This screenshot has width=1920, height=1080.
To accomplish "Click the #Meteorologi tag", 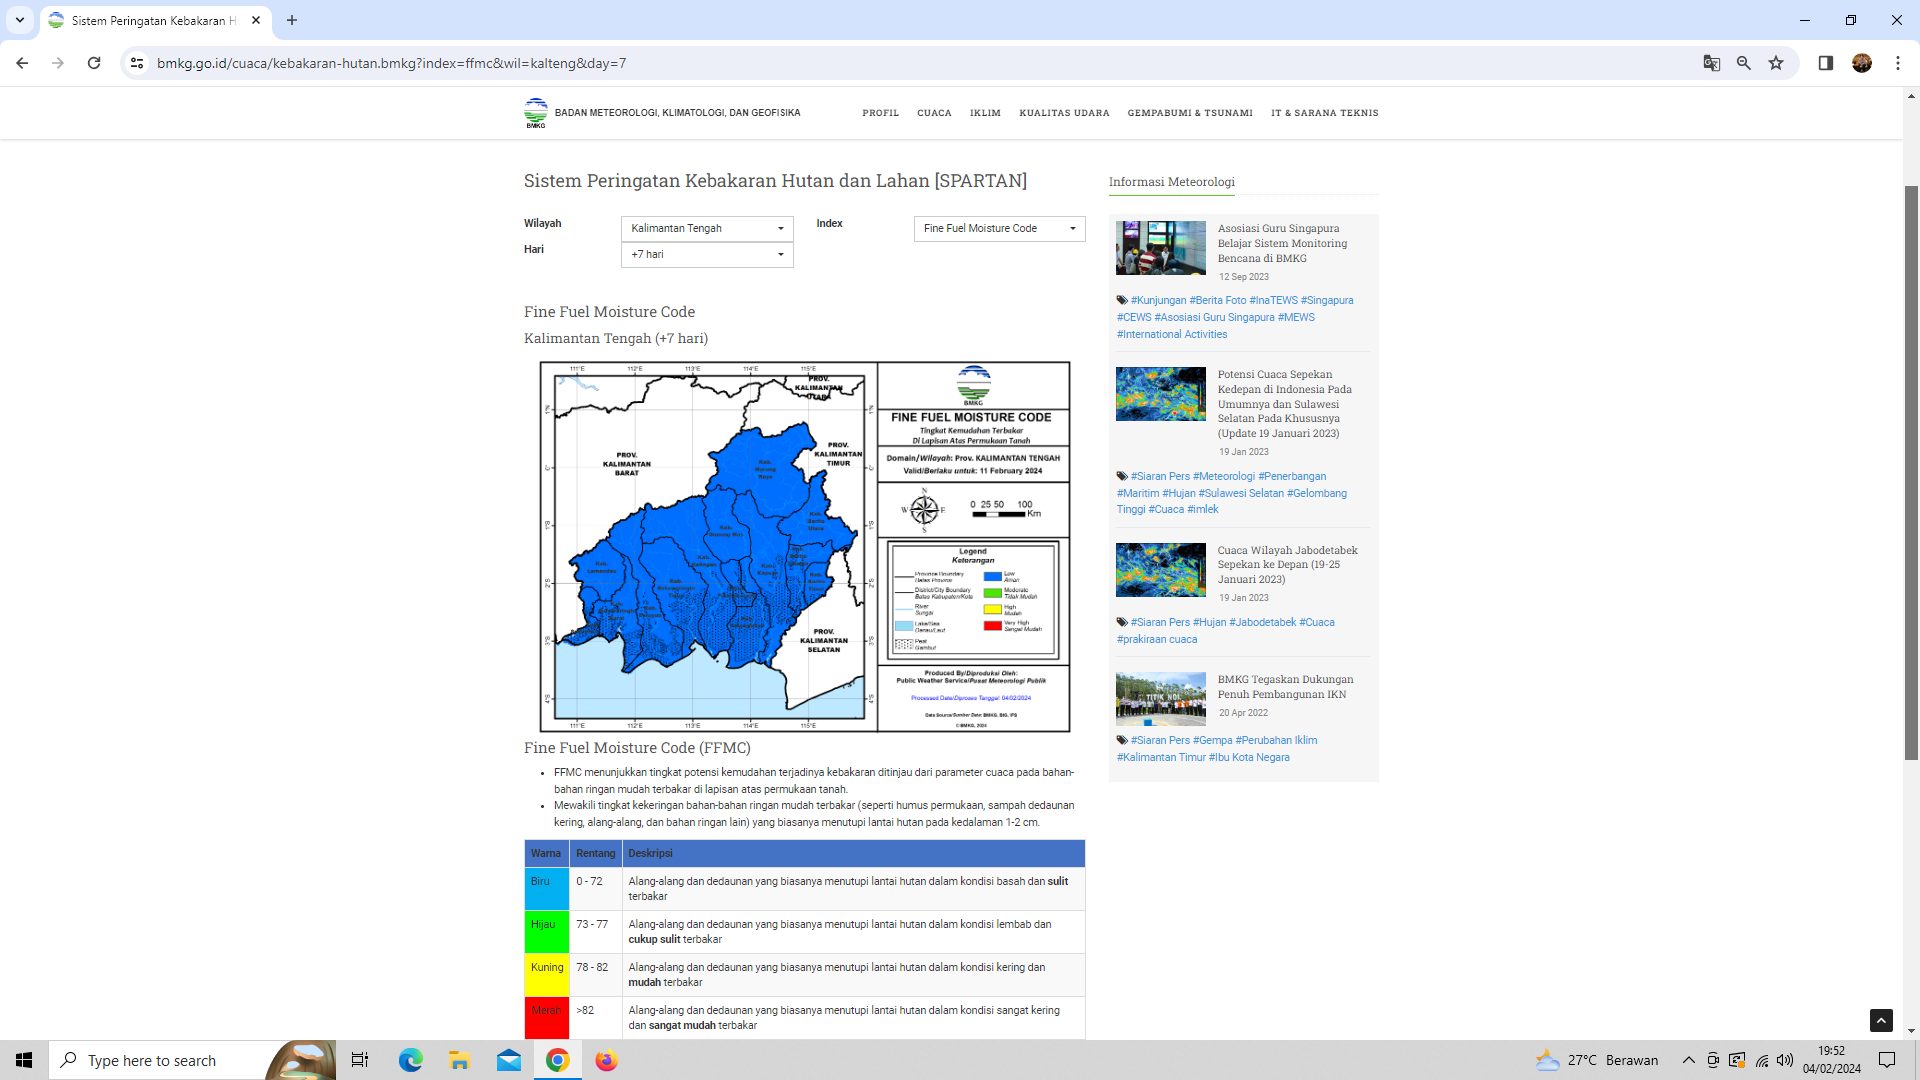I will pyautogui.click(x=1223, y=476).
